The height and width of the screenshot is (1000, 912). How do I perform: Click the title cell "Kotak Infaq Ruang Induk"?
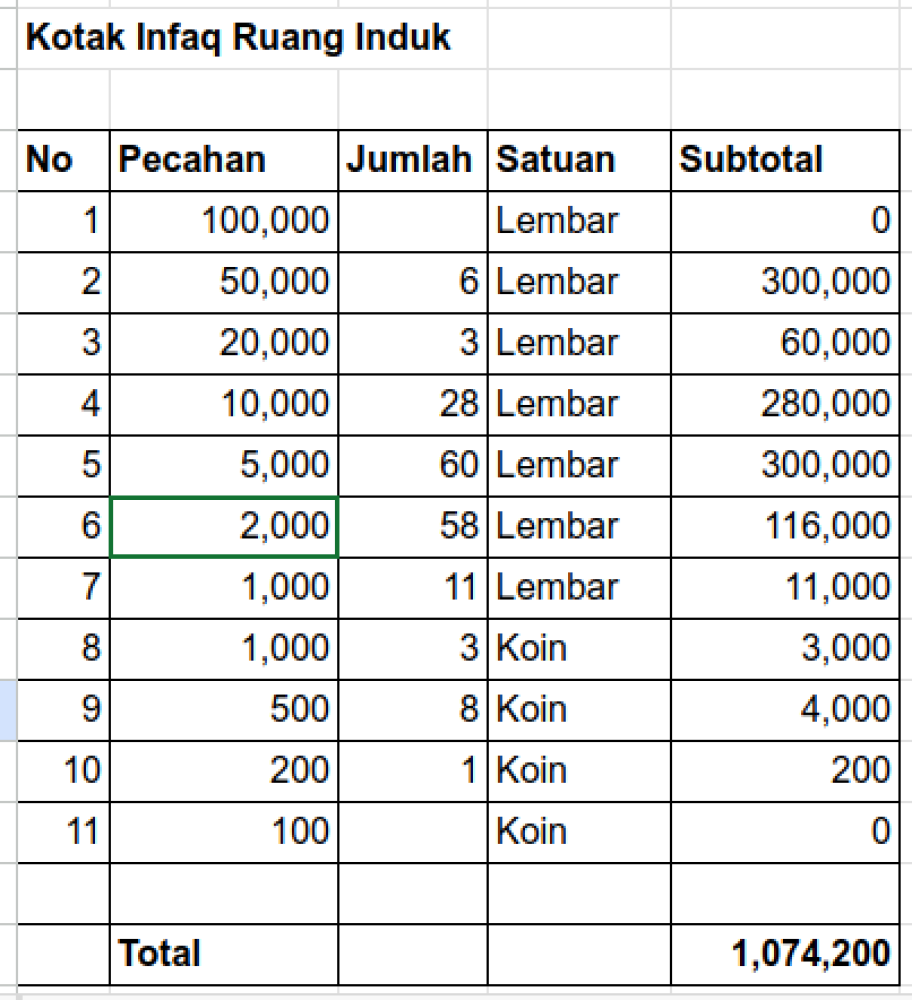coord(237,38)
